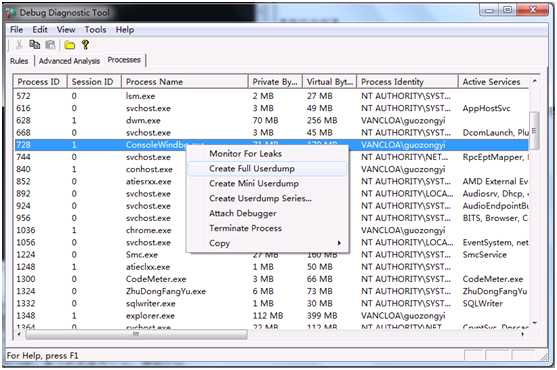Select the lsm.exe process row
Viewport: 557px width, 370px height.
pyautogui.click(x=271, y=96)
